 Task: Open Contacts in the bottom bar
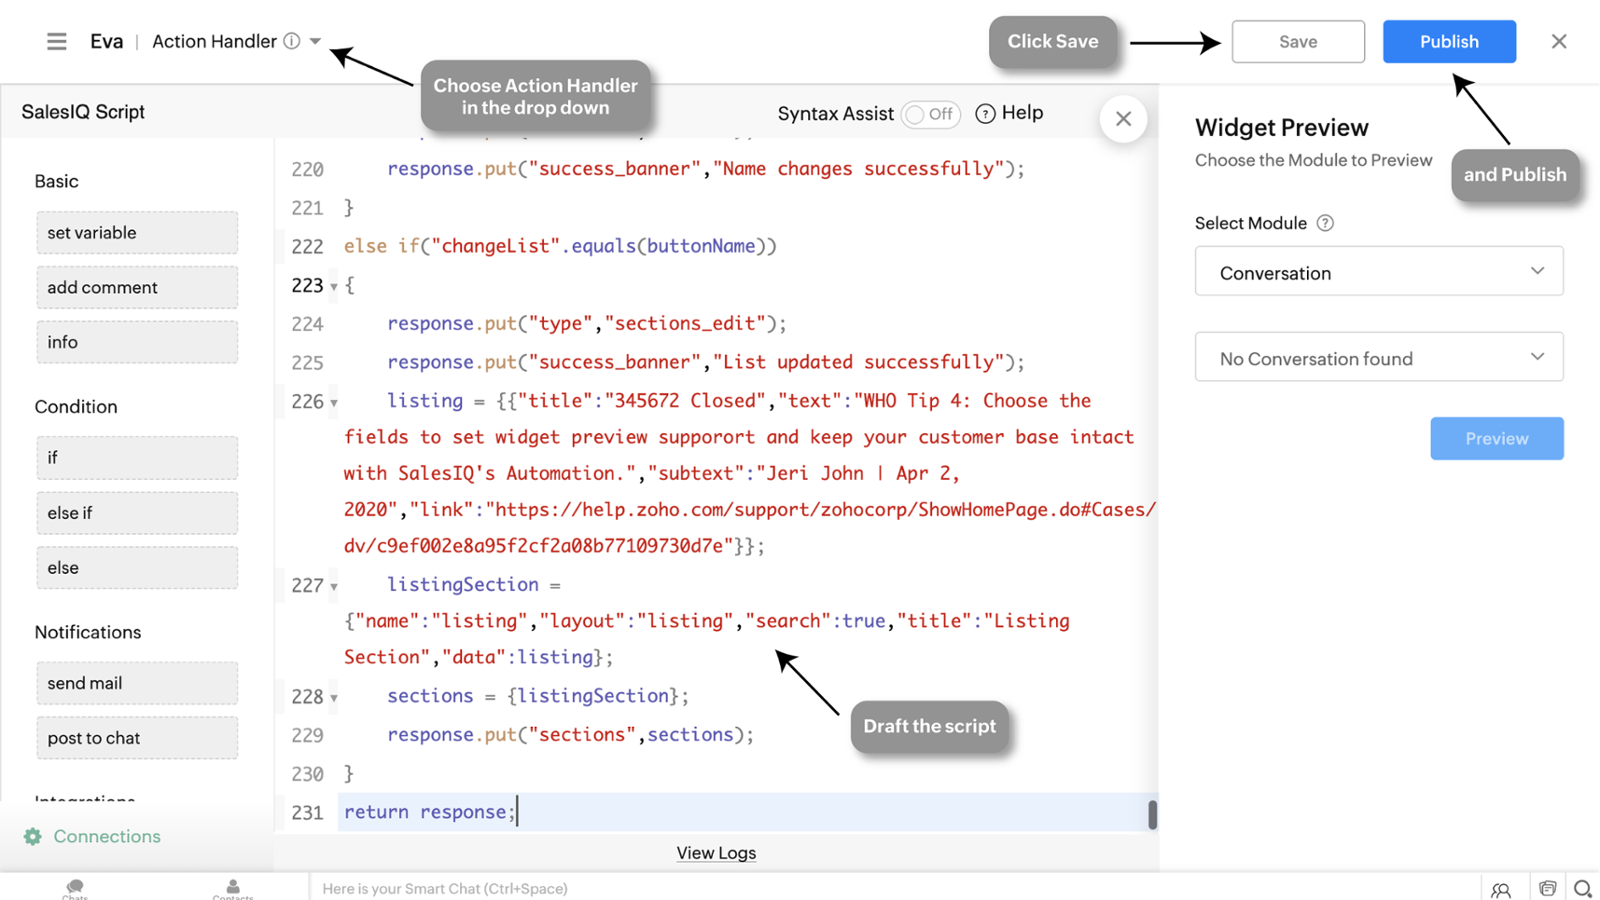[233, 888]
